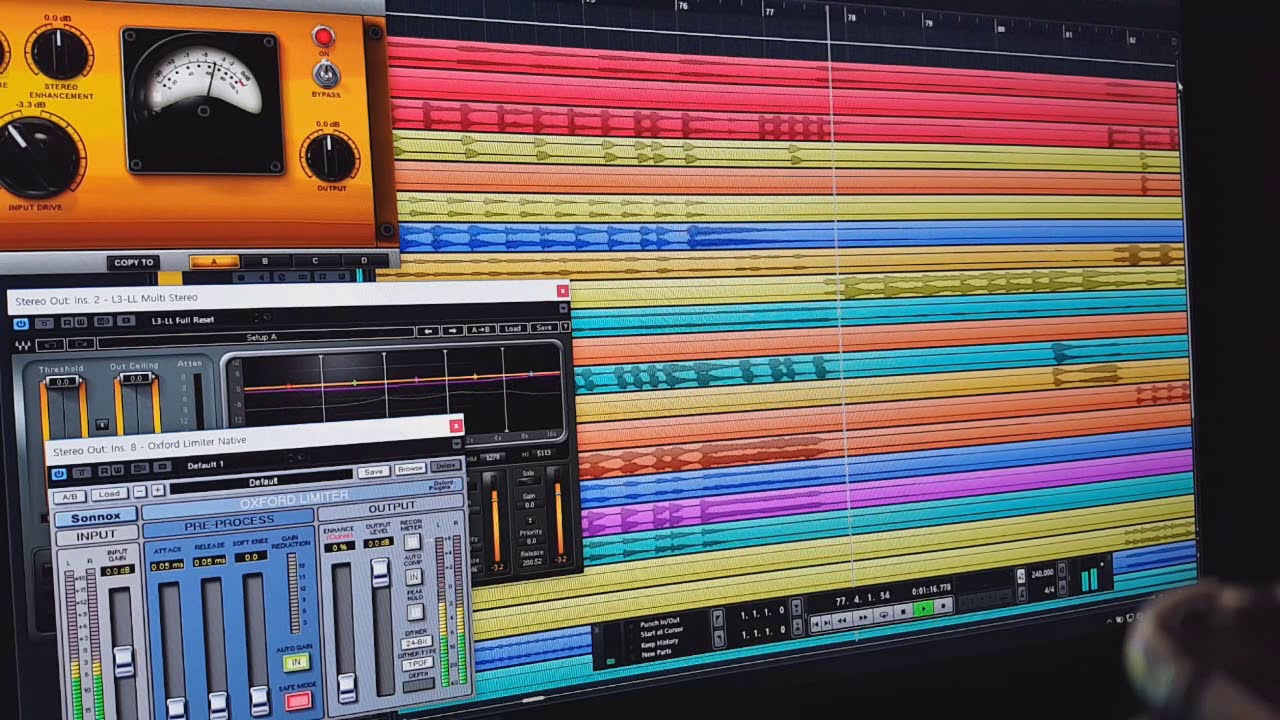Toggle L3-LL Multi plugin power button
This screenshot has width=1280, height=720.
tap(21, 324)
